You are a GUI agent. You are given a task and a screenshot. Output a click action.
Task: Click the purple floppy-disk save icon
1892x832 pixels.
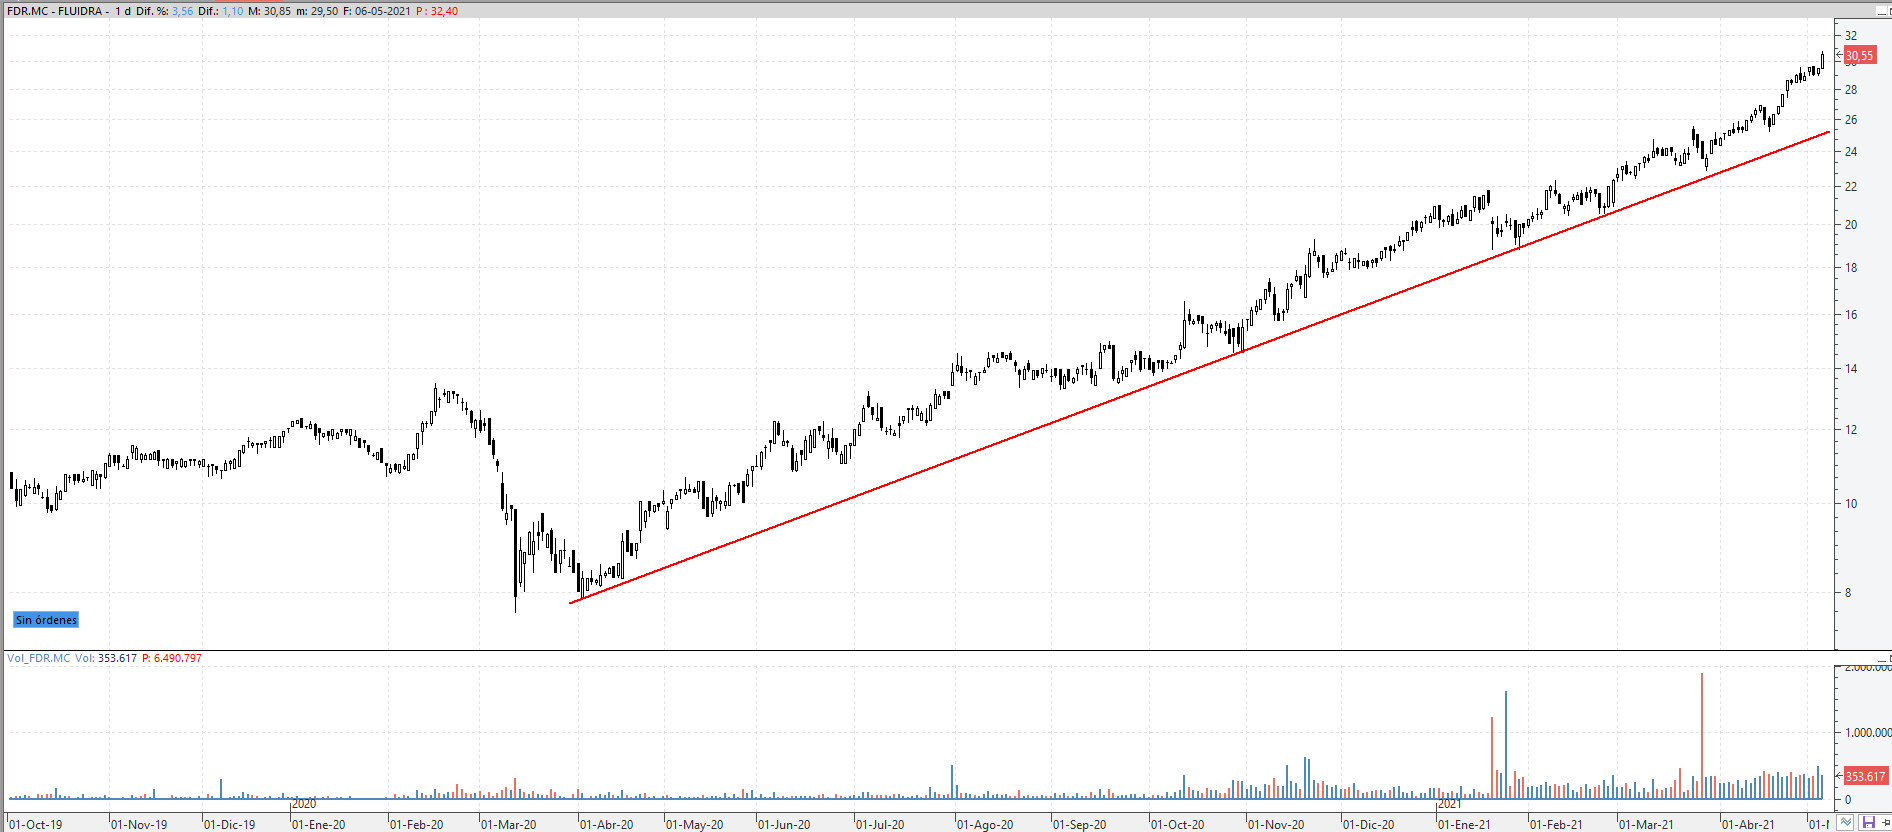(1868, 823)
